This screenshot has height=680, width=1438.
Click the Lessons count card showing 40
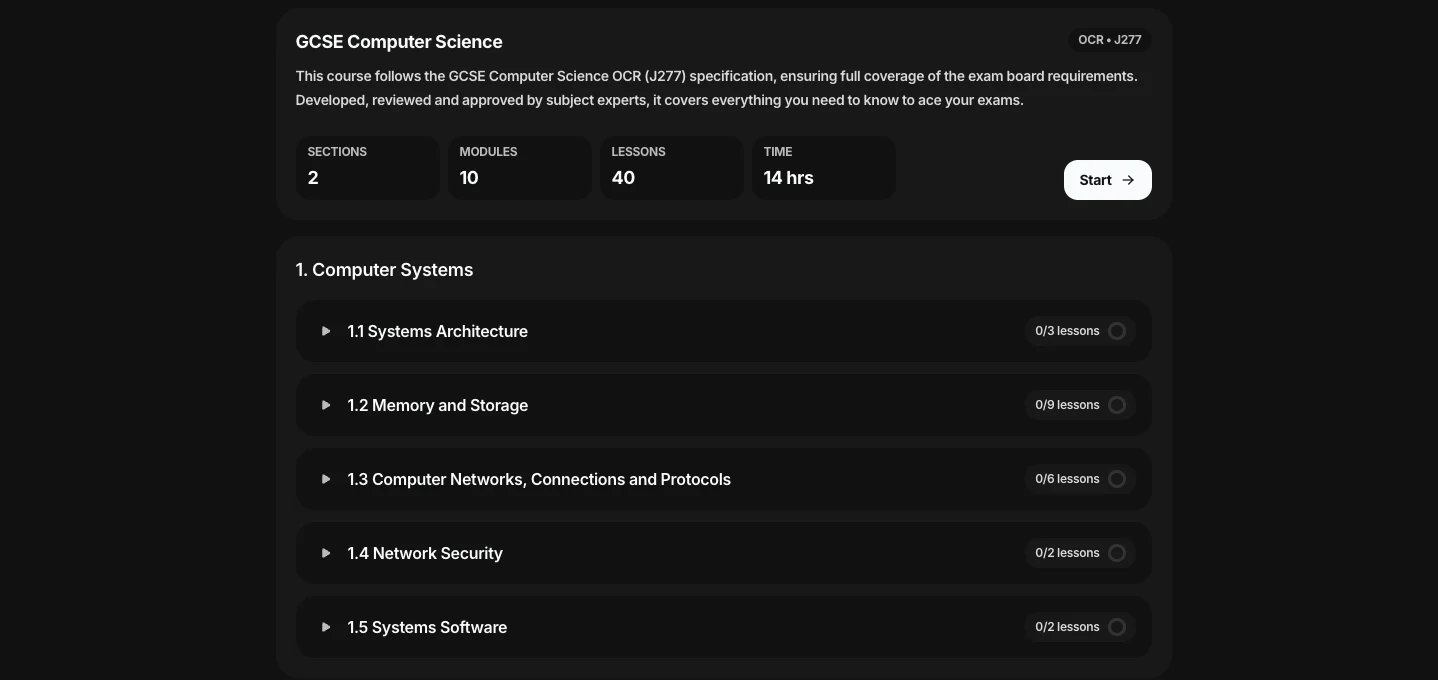pos(672,168)
